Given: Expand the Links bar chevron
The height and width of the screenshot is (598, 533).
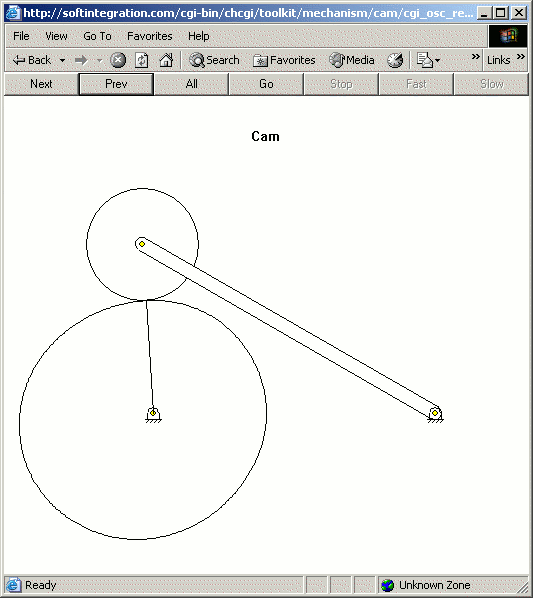Looking at the screenshot, I should point(521,56).
